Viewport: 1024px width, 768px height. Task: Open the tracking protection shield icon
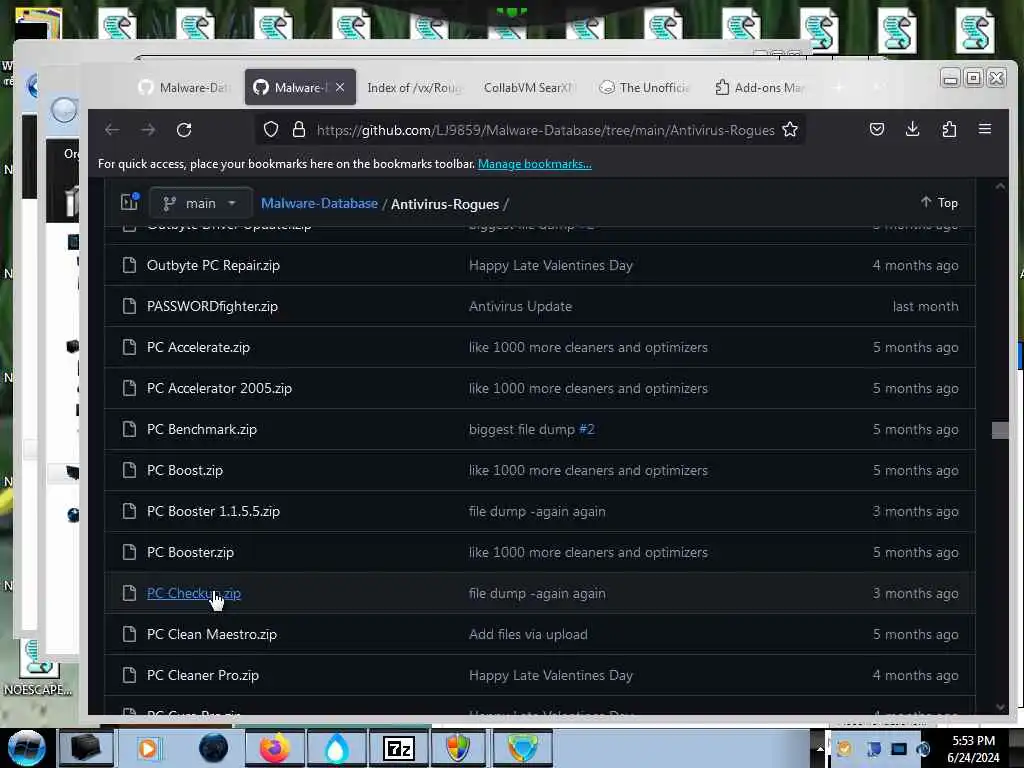coord(271,130)
